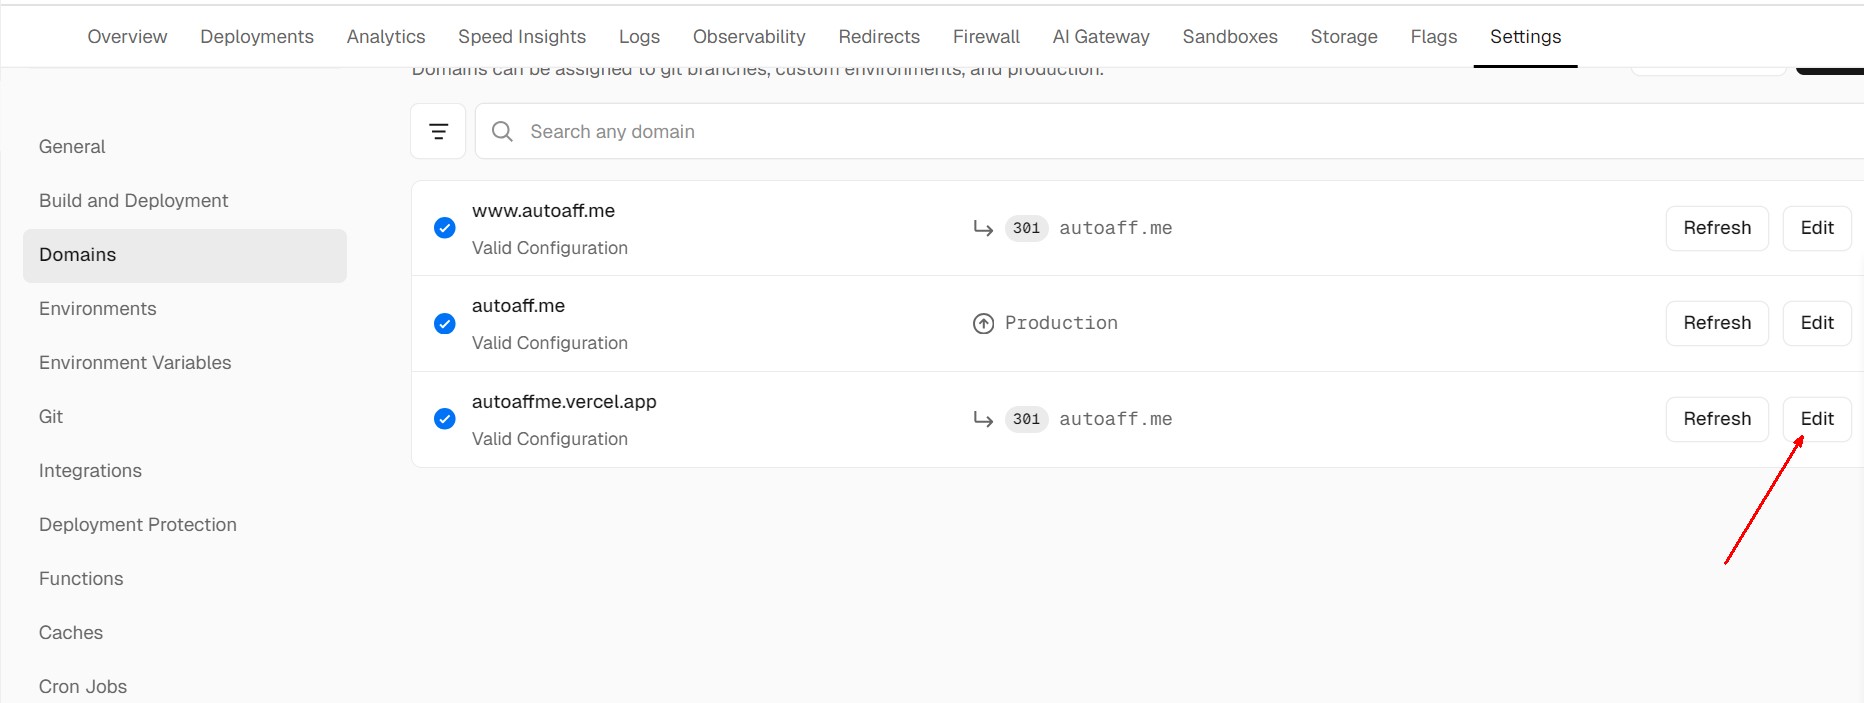1864x703 pixels.
Task: Open the AI Gateway tab
Action: tap(1101, 37)
